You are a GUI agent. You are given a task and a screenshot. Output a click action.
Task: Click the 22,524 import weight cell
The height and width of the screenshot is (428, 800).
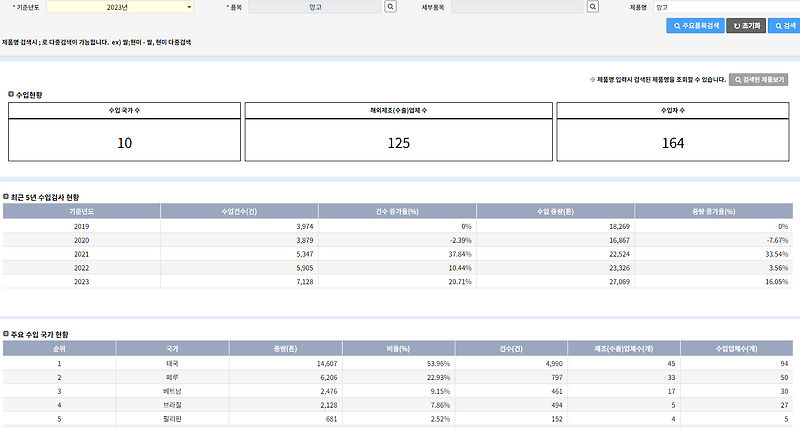(x=556, y=254)
